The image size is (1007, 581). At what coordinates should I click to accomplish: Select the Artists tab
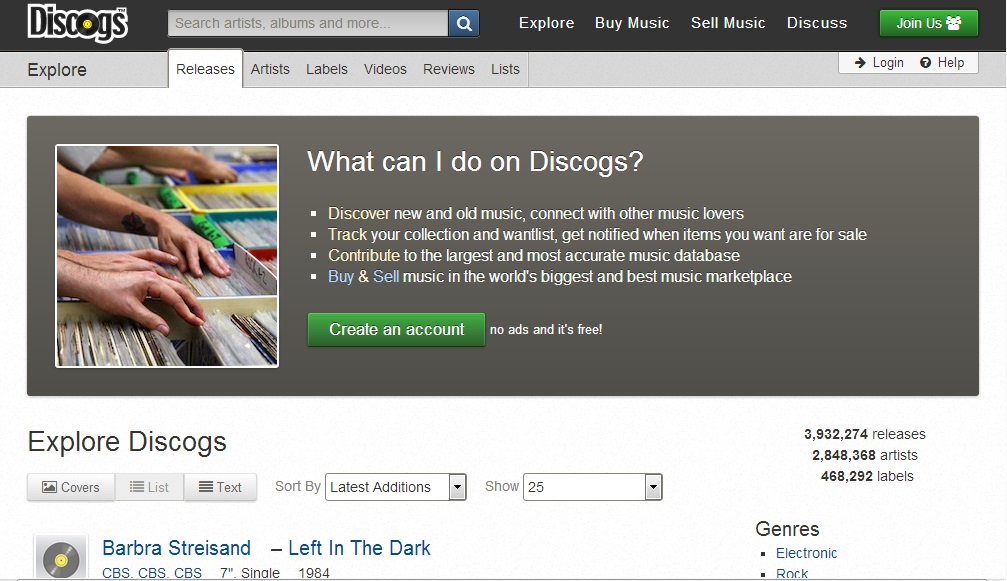(270, 69)
